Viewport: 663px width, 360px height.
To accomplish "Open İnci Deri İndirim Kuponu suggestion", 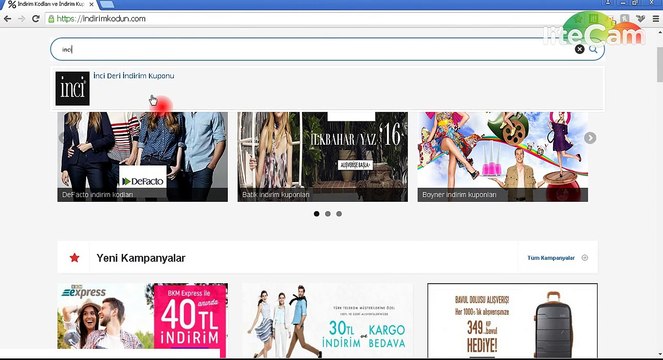I will (134, 76).
